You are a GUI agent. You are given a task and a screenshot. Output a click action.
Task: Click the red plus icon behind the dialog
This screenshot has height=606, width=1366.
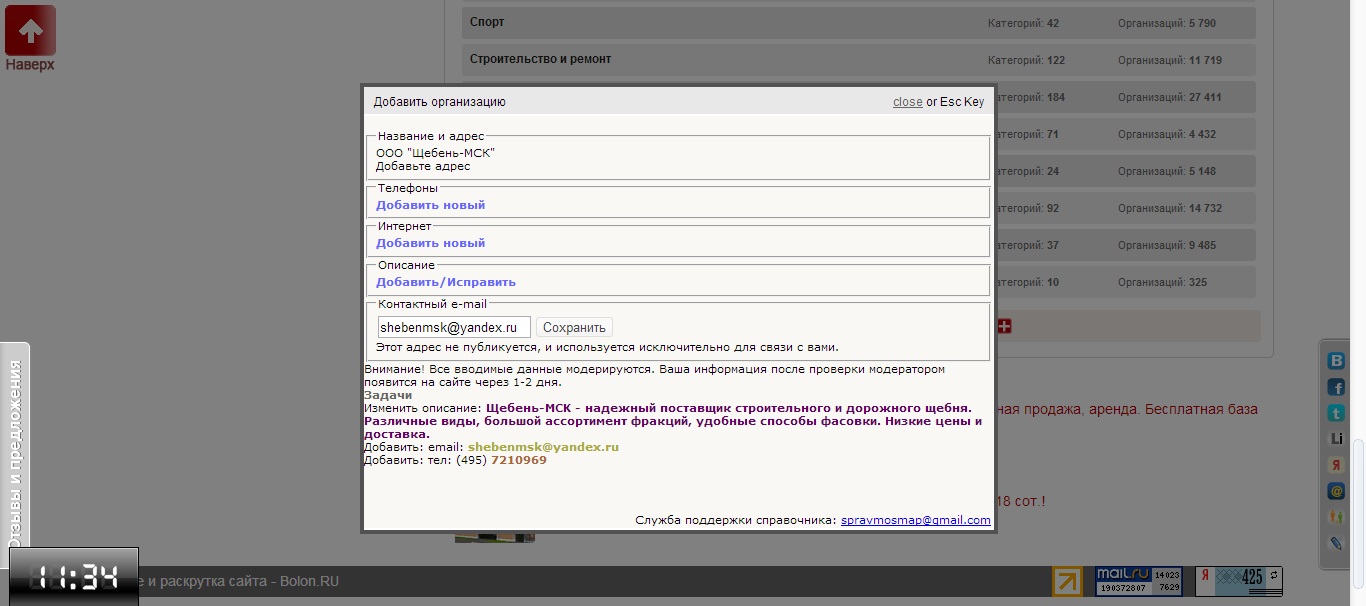pos(1005,326)
